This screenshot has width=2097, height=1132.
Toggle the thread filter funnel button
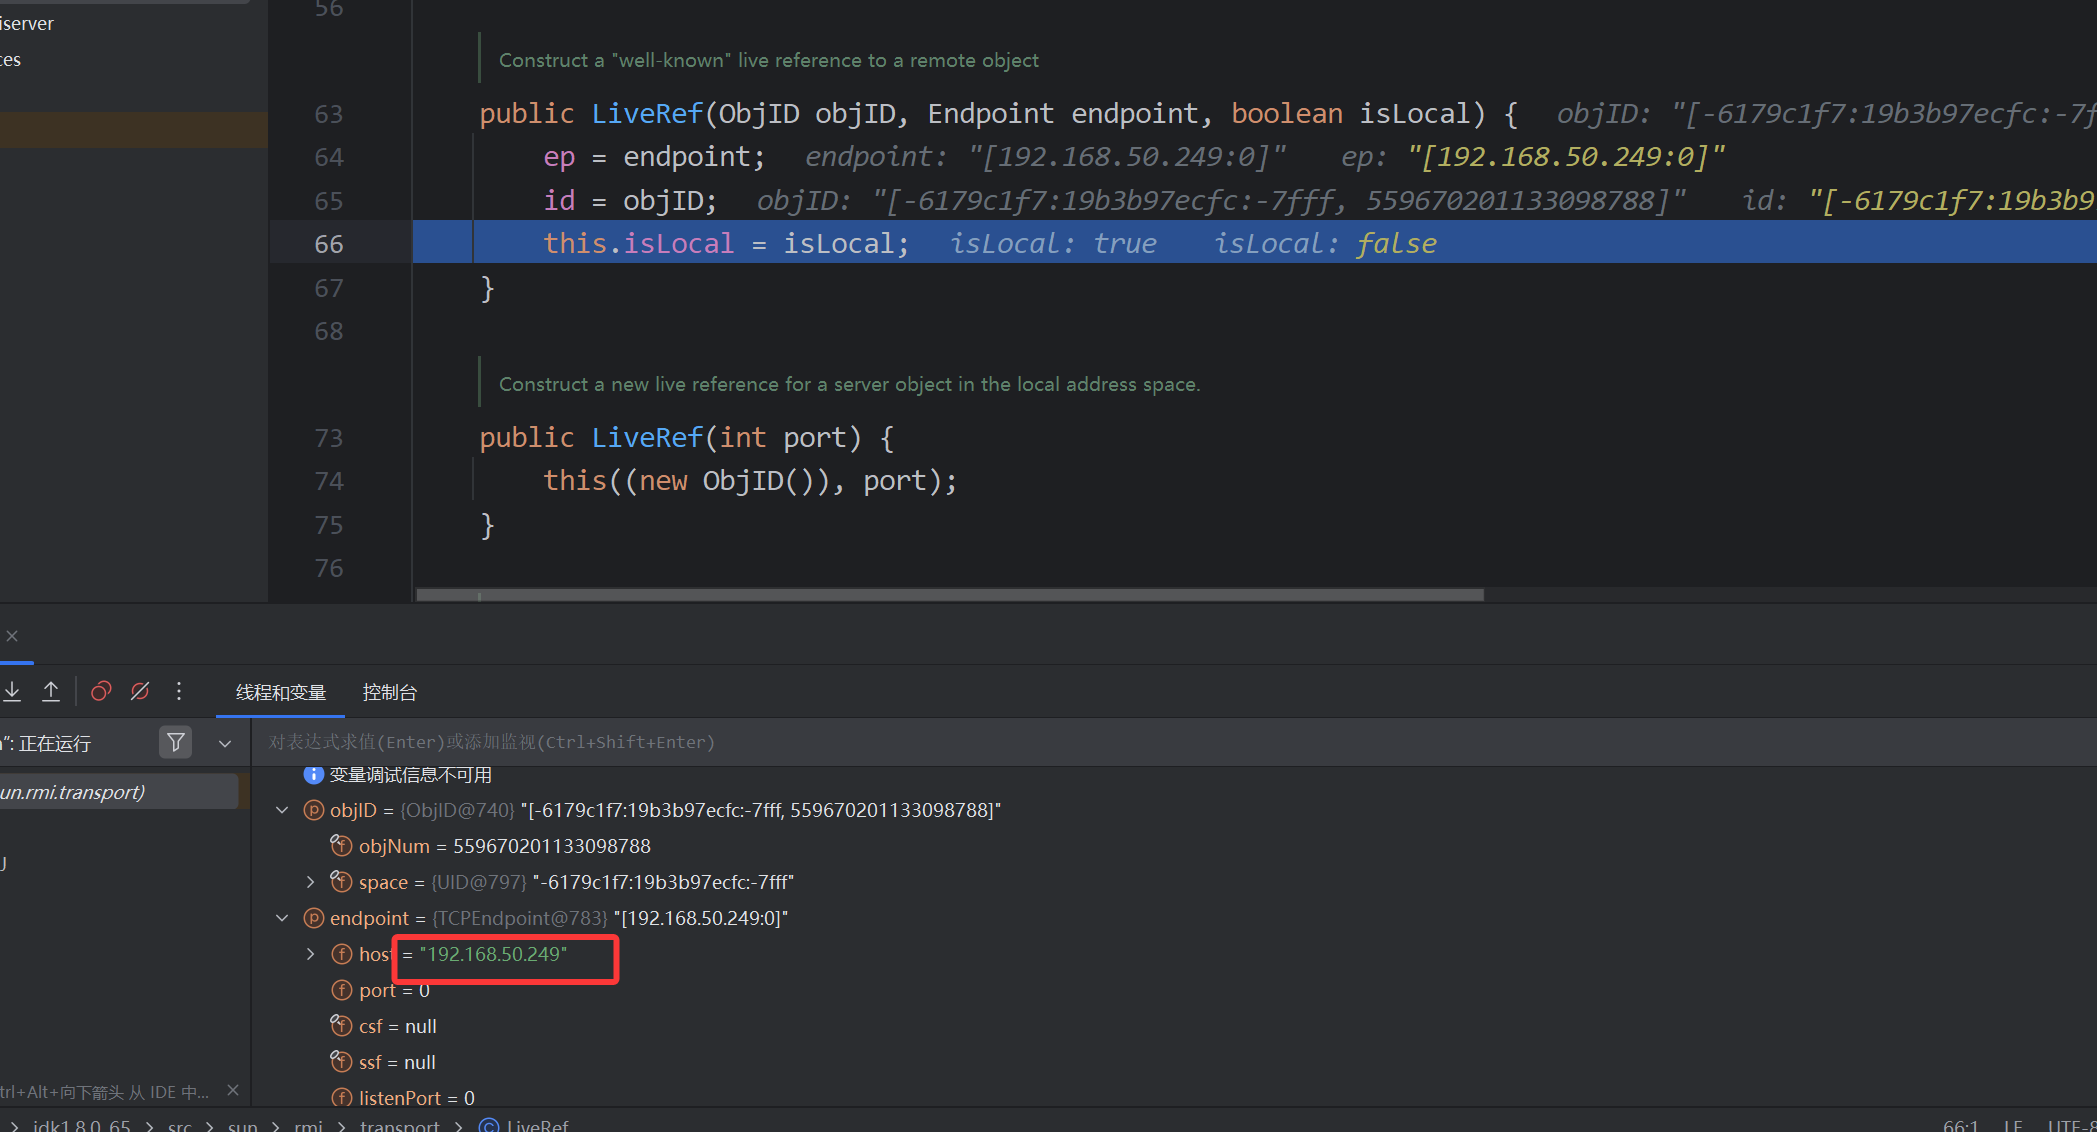pyautogui.click(x=176, y=742)
